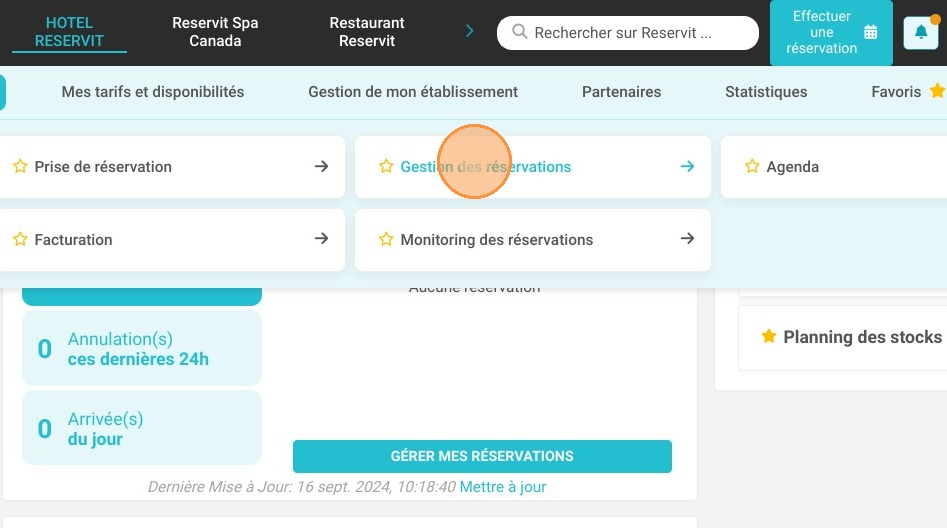This screenshot has height=528, width=947.
Task: Toggle favorite star for Gestion des réservations
Action: (386, 166)
